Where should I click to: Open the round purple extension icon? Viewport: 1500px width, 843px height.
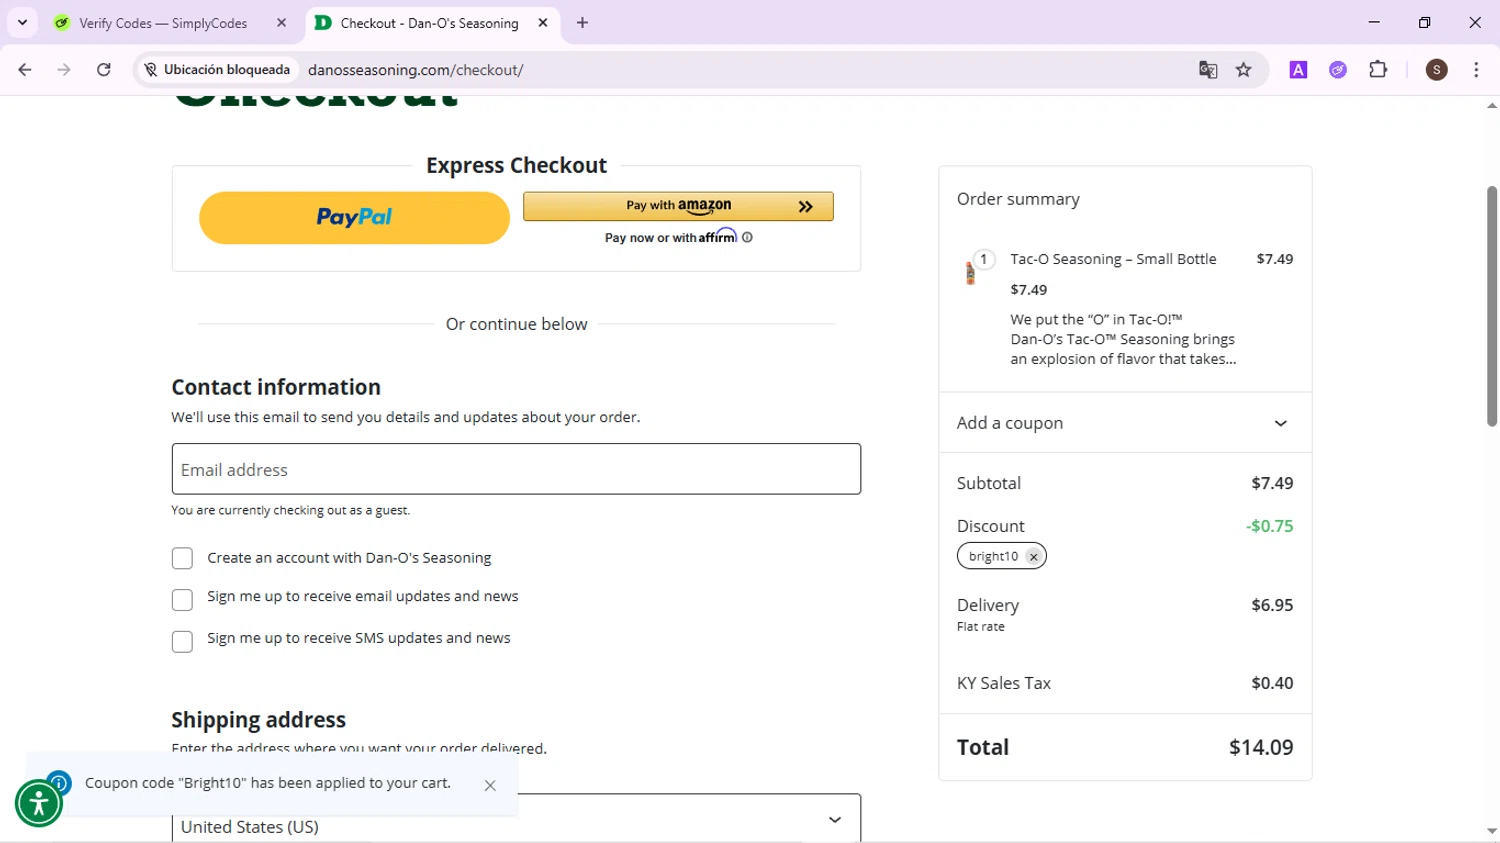point(1338,70)
